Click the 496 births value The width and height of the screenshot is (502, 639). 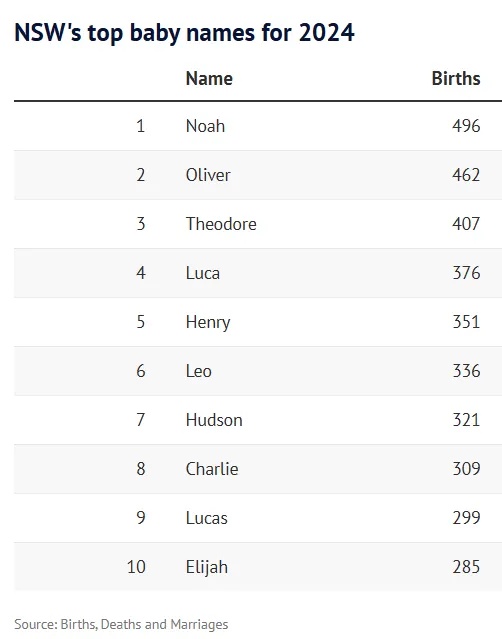(x=466, y=126)
